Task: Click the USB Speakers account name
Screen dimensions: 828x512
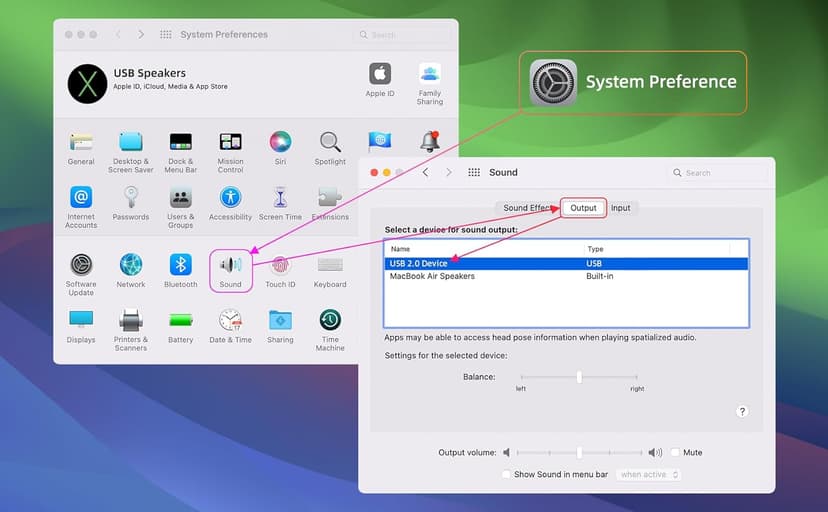Action: (149, 73)
